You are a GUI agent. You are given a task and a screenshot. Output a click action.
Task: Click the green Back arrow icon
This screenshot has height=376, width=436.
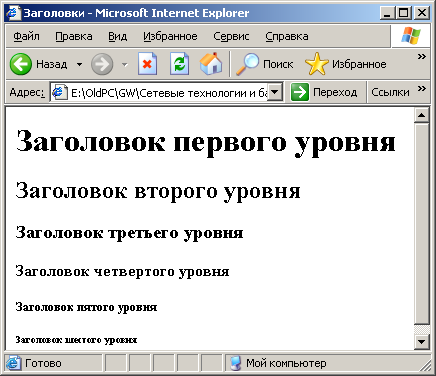(21, 64)
